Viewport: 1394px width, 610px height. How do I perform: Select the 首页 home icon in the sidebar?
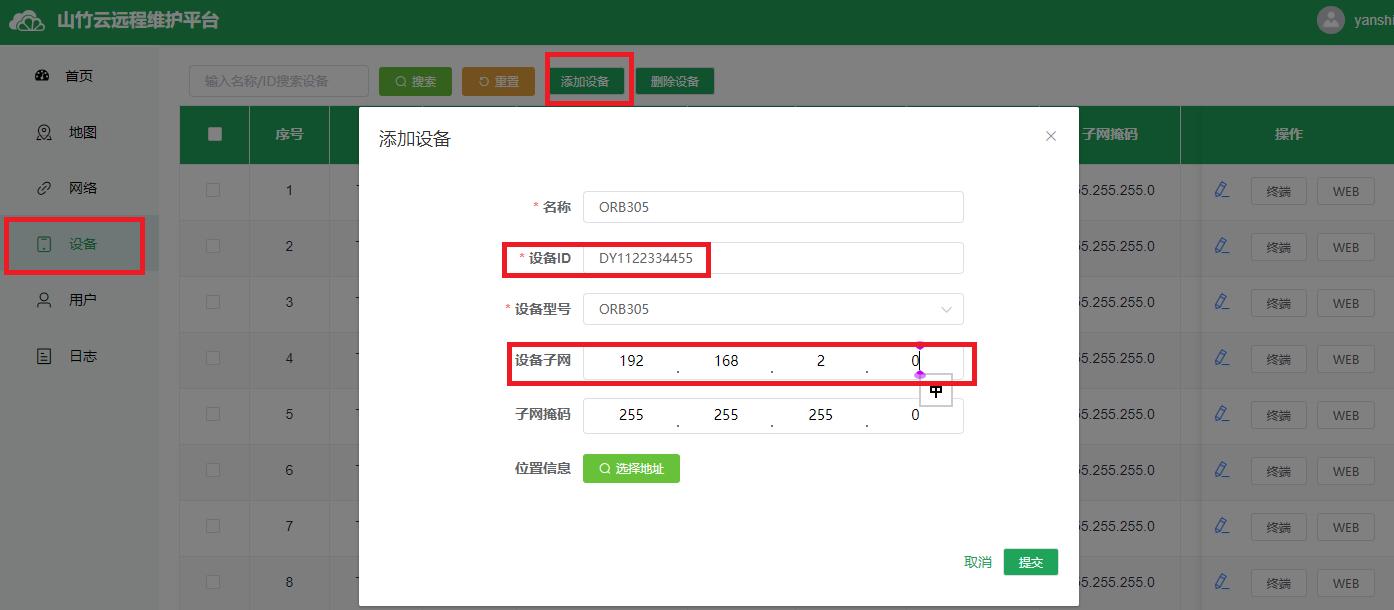coord(42,75)
